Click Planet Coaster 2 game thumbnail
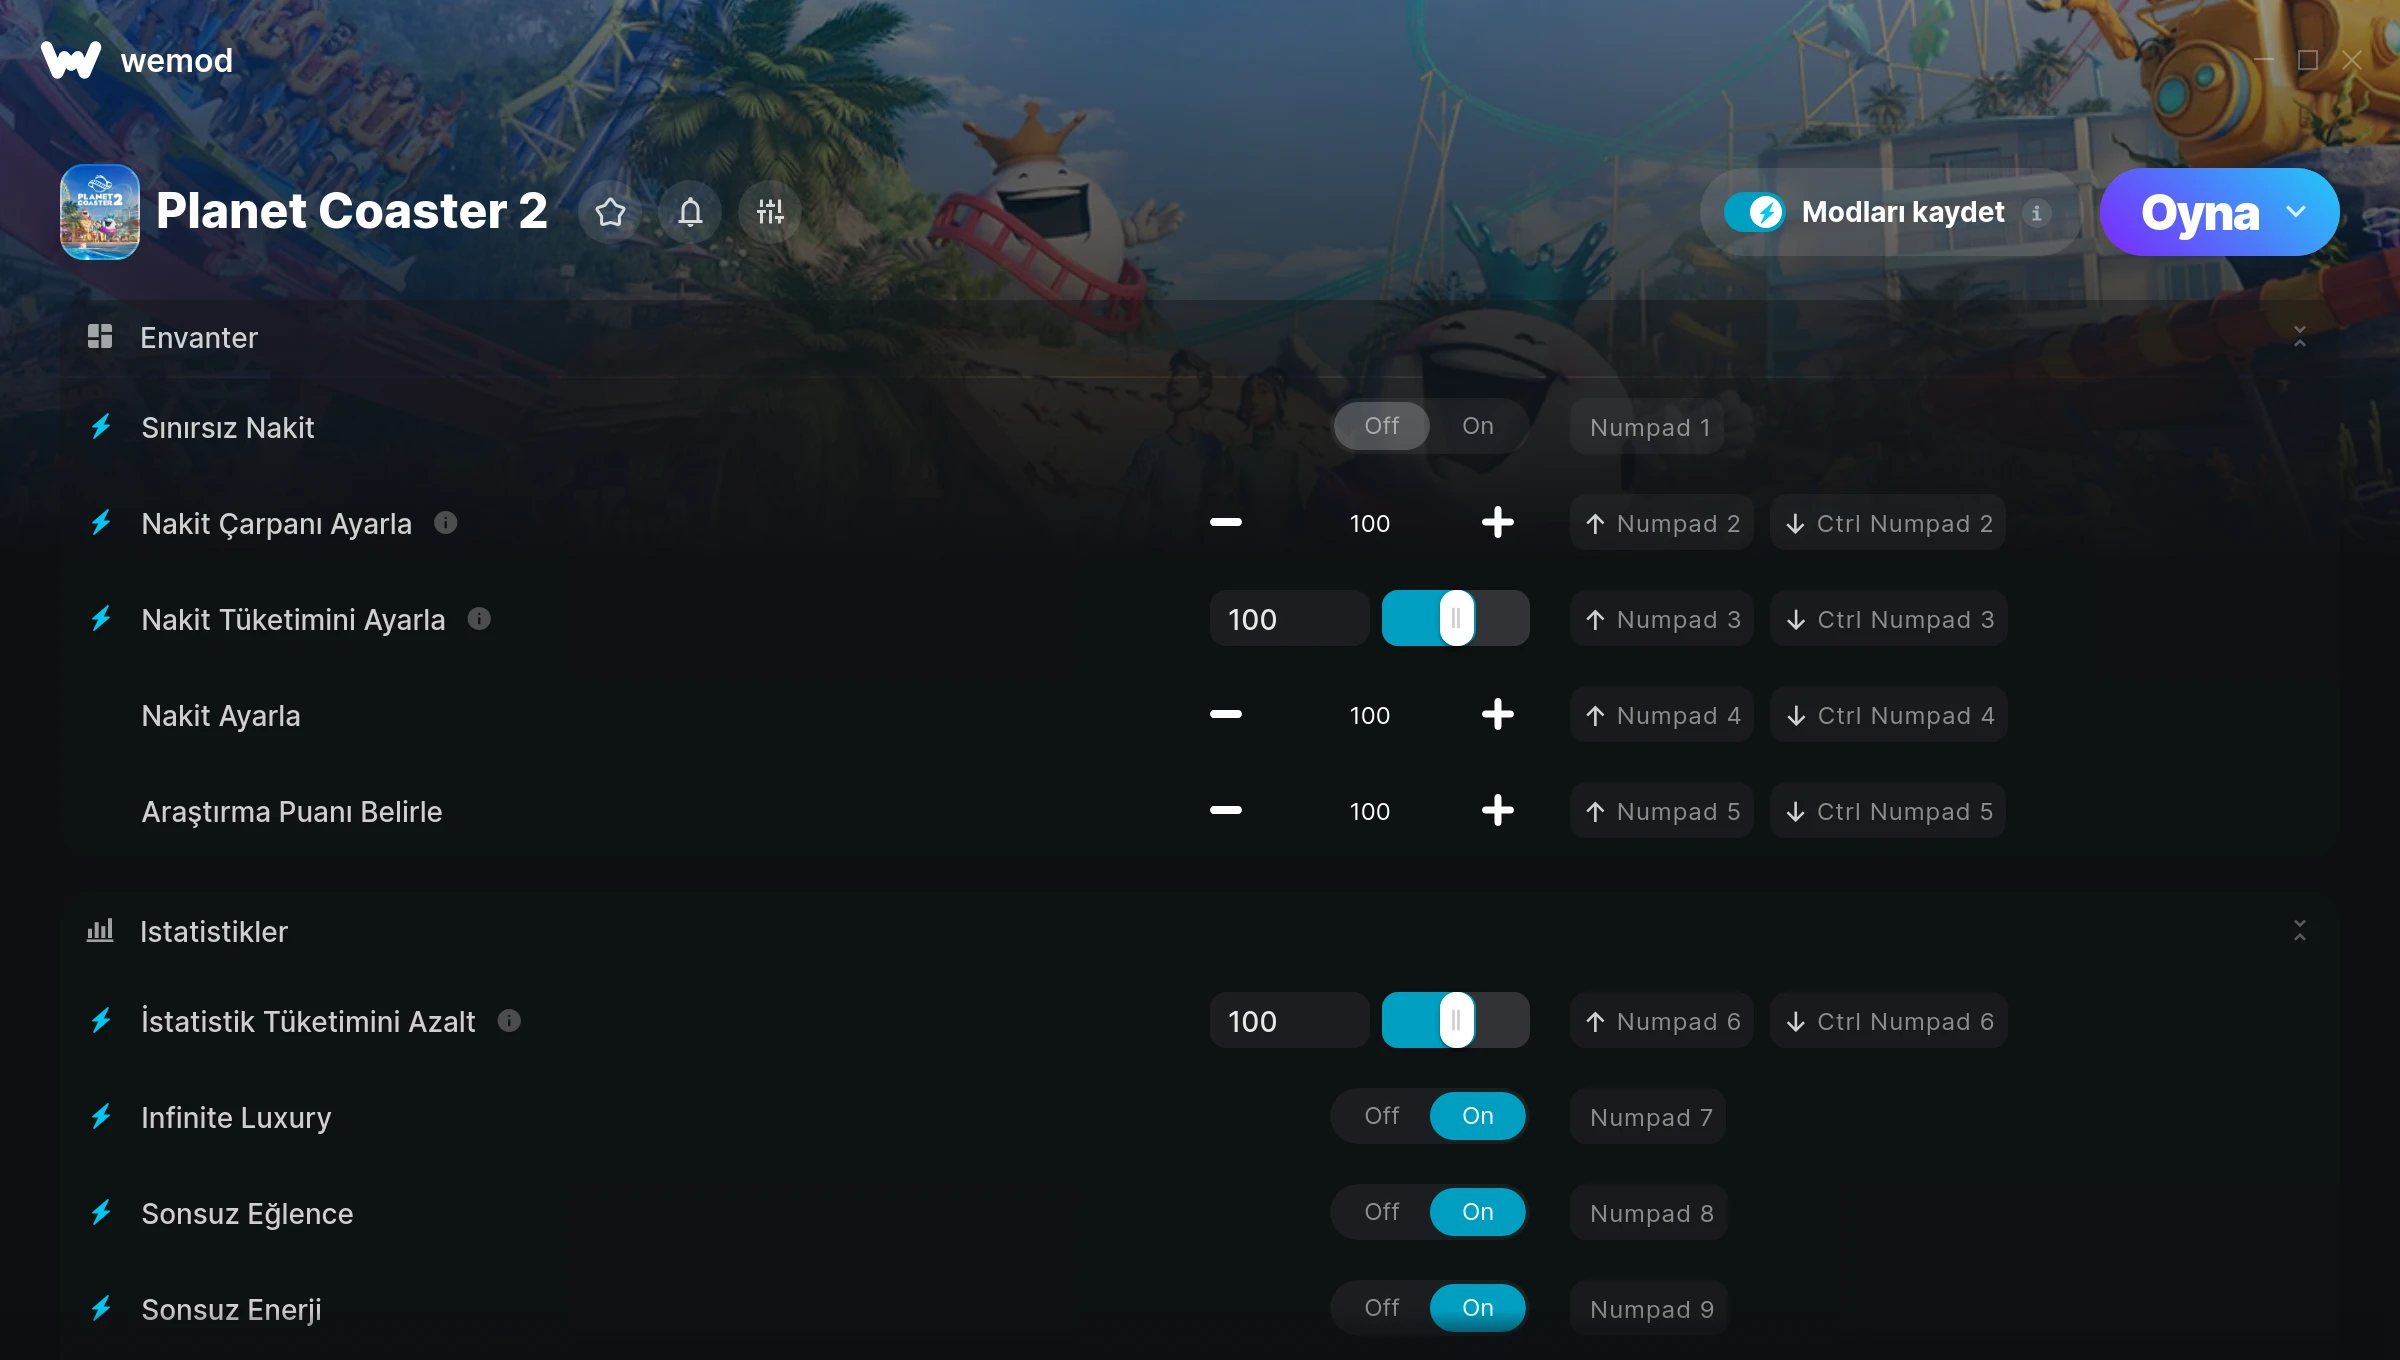Image resolution: width=2400 pixels, height=1360 pixels. pos(100,212)
